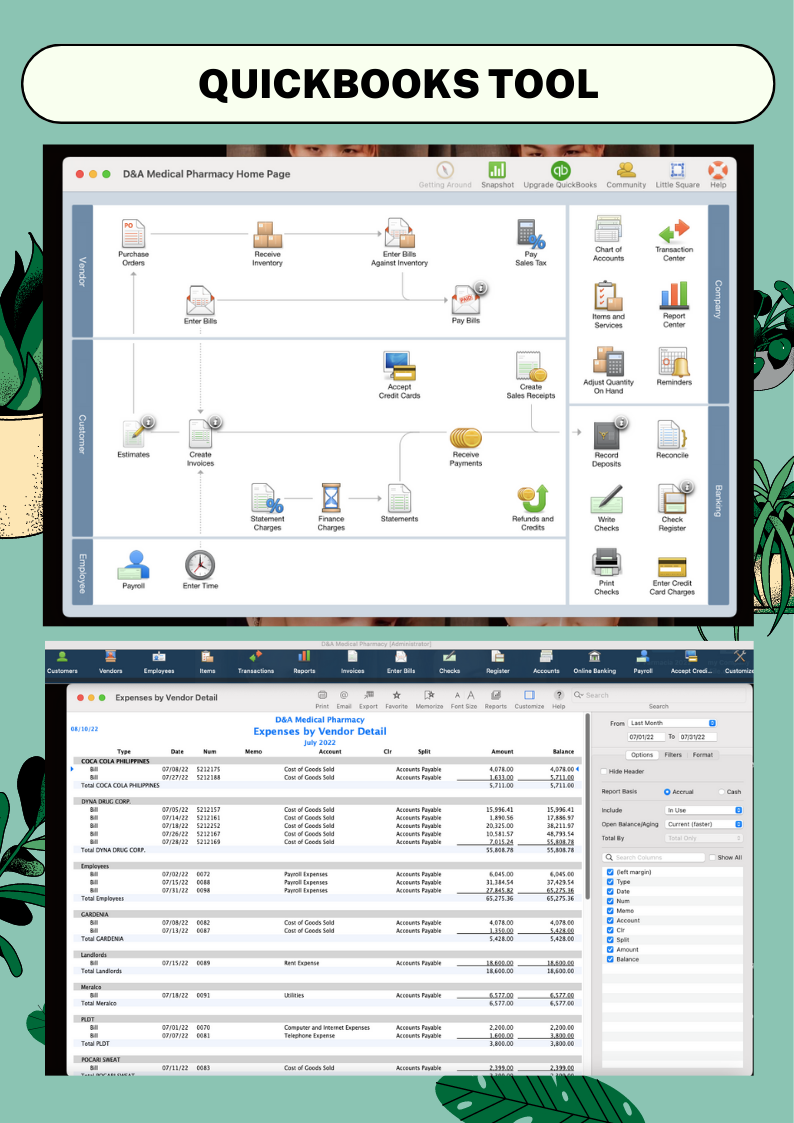
Task: Uncheck the Memo column checkbox
Action: [x=610, y=910]
